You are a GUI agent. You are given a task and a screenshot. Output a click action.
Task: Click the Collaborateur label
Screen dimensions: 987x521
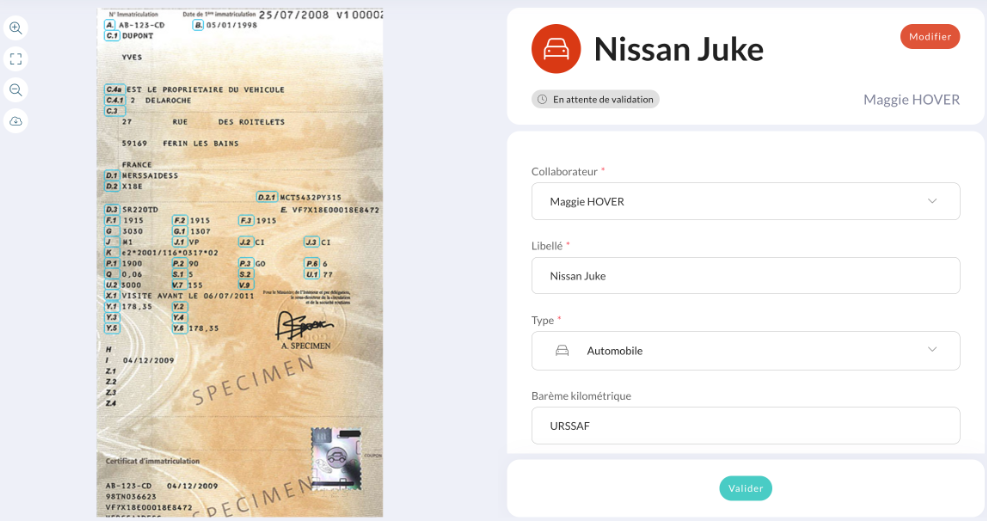coord(564,171)
